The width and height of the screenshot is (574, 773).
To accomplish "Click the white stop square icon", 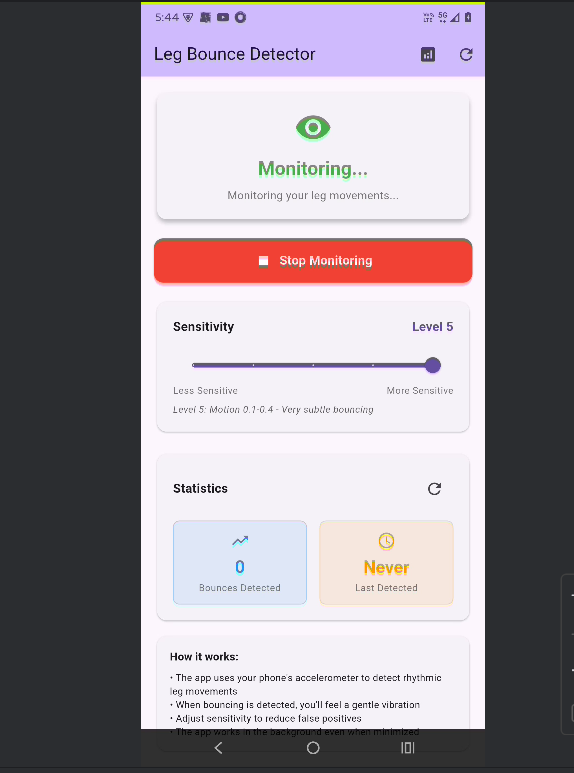I will (264, 261).
